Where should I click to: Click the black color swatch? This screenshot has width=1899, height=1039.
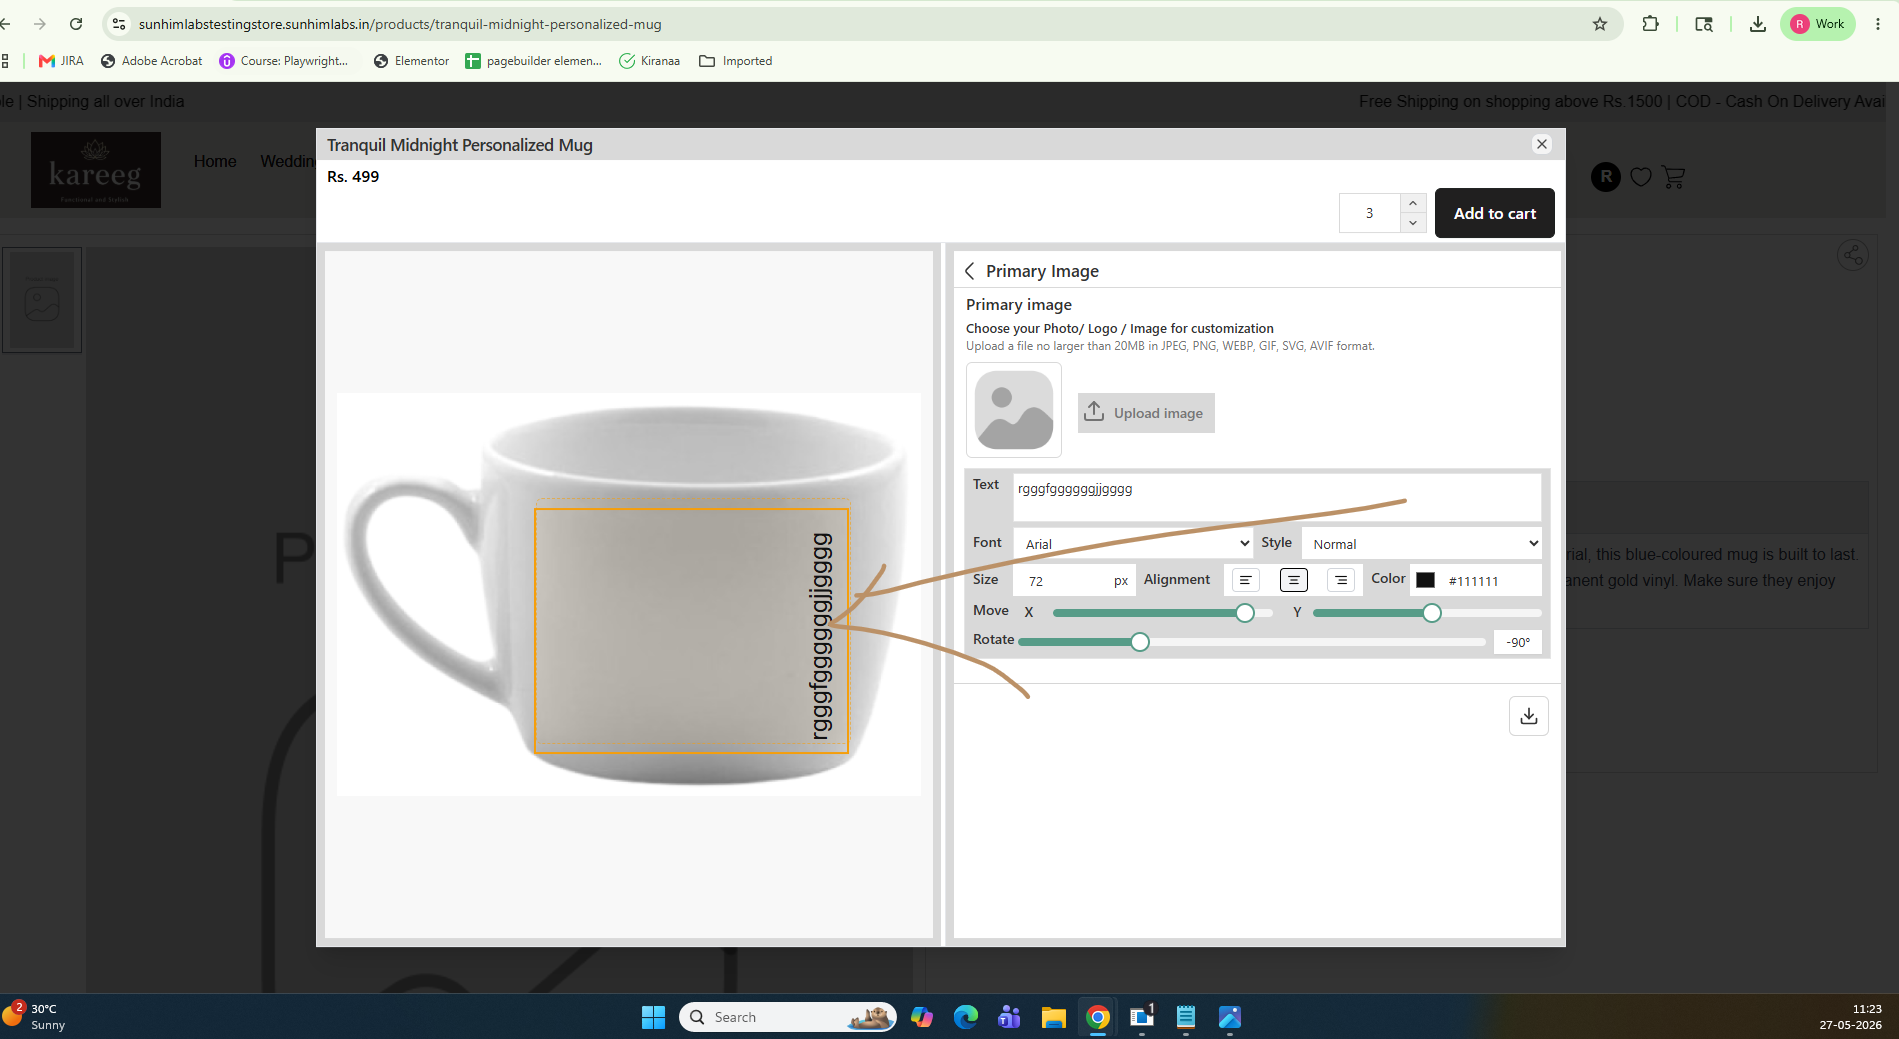[1425, 580]
